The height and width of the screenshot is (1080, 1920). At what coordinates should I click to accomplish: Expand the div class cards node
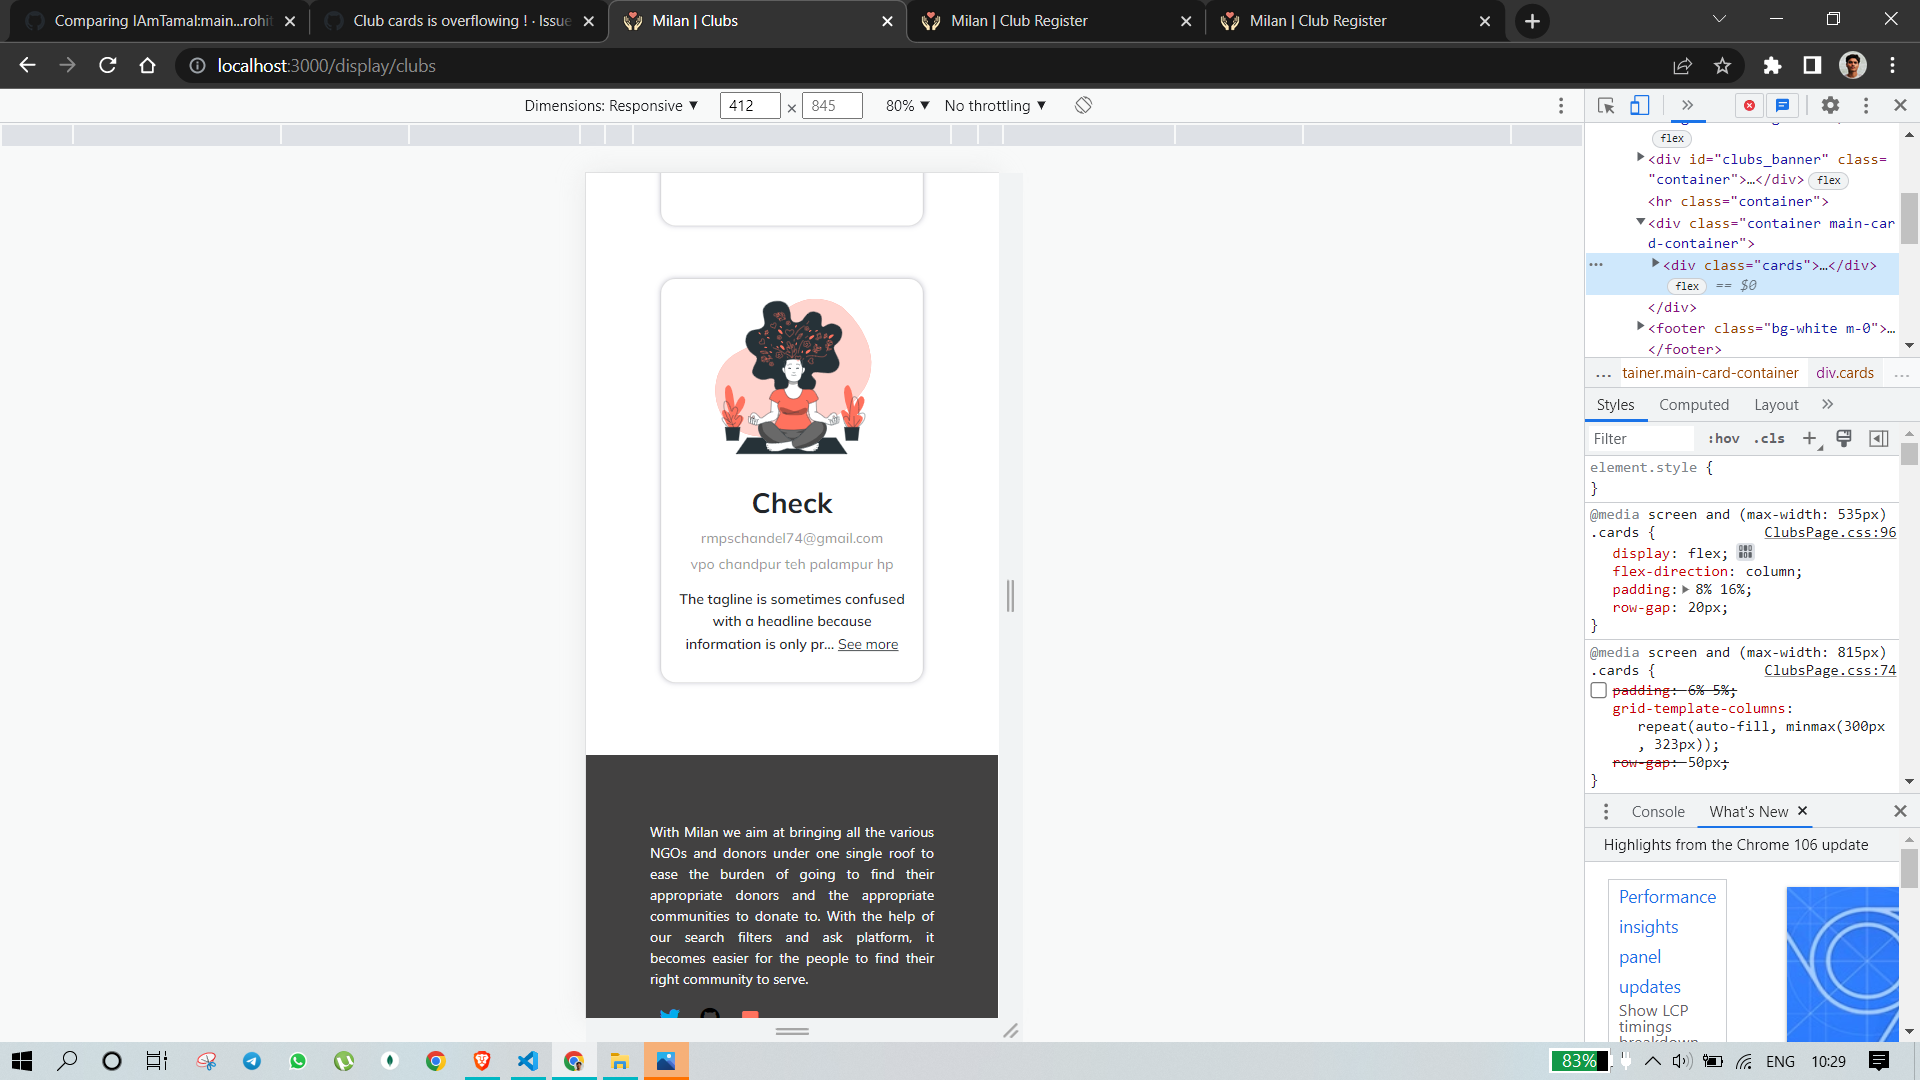click(x=1655, y=264)
